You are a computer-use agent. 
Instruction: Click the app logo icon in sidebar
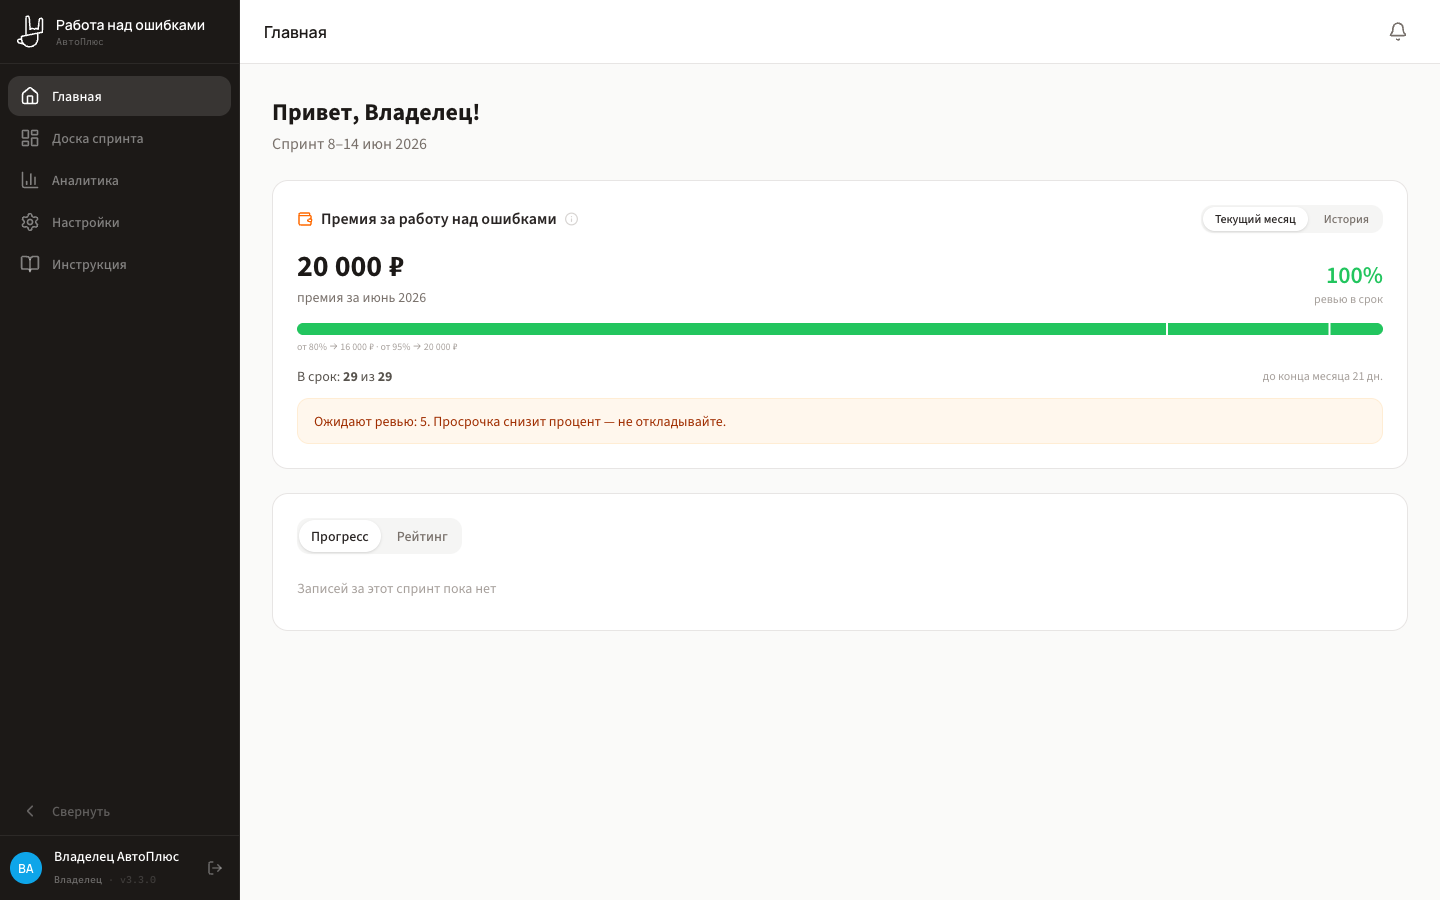31,31
